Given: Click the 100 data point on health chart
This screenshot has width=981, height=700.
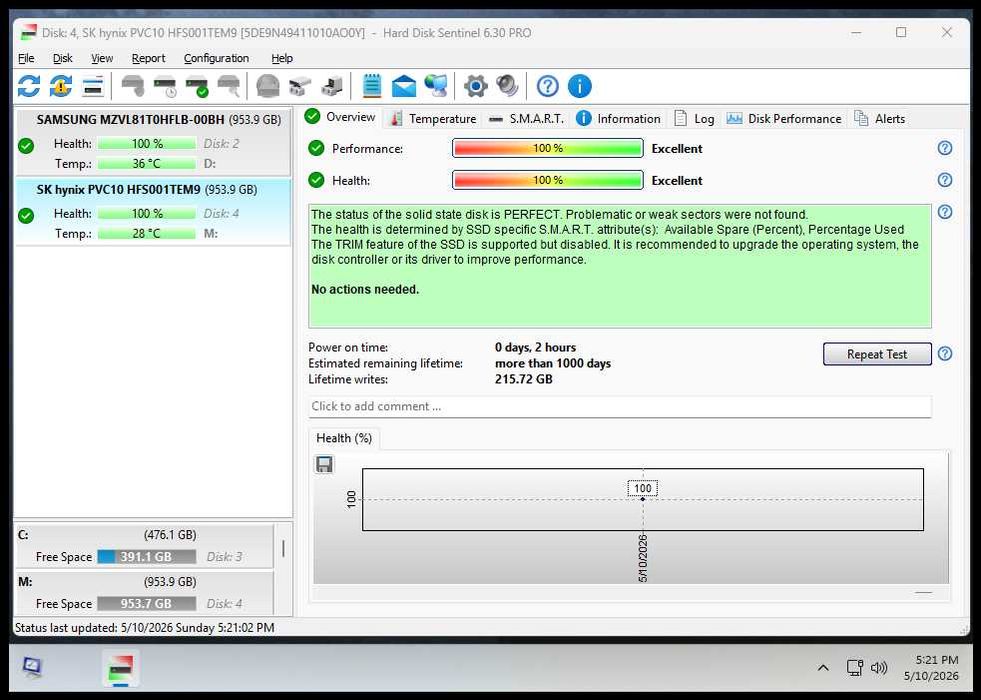Looking at the screenshot, I should point(643,499).
